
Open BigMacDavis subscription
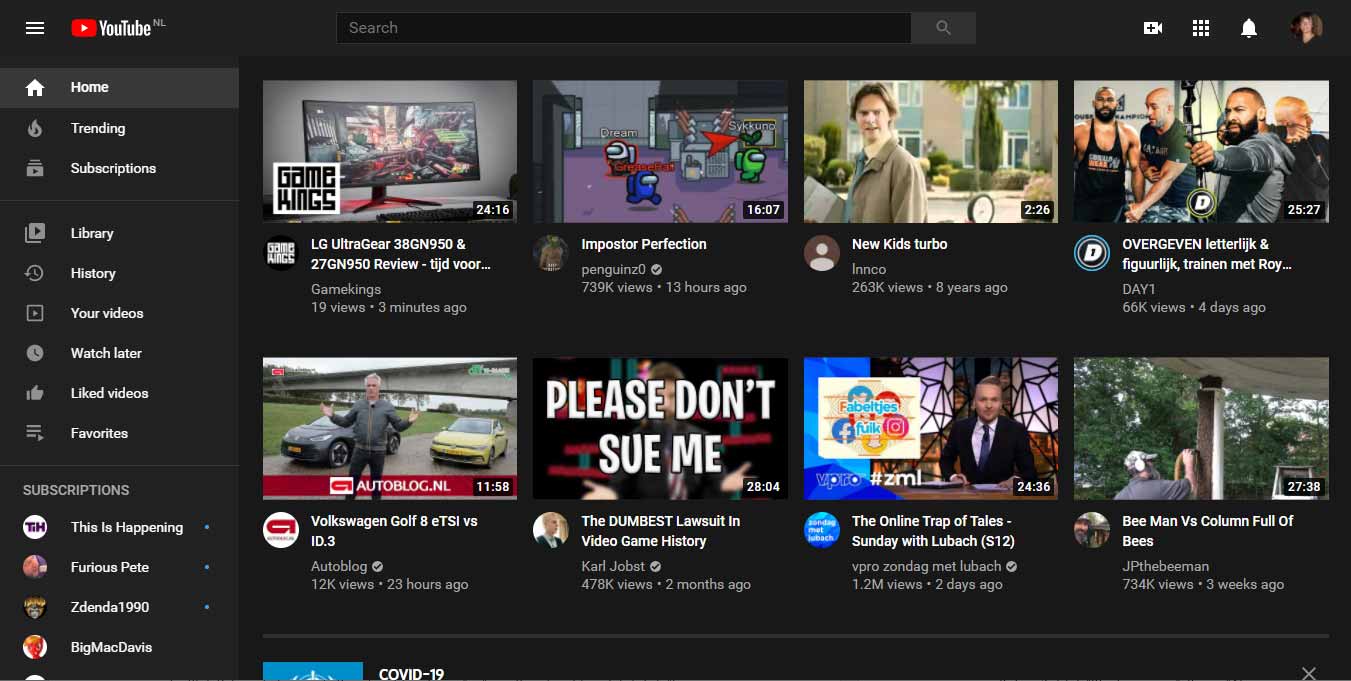119,647
